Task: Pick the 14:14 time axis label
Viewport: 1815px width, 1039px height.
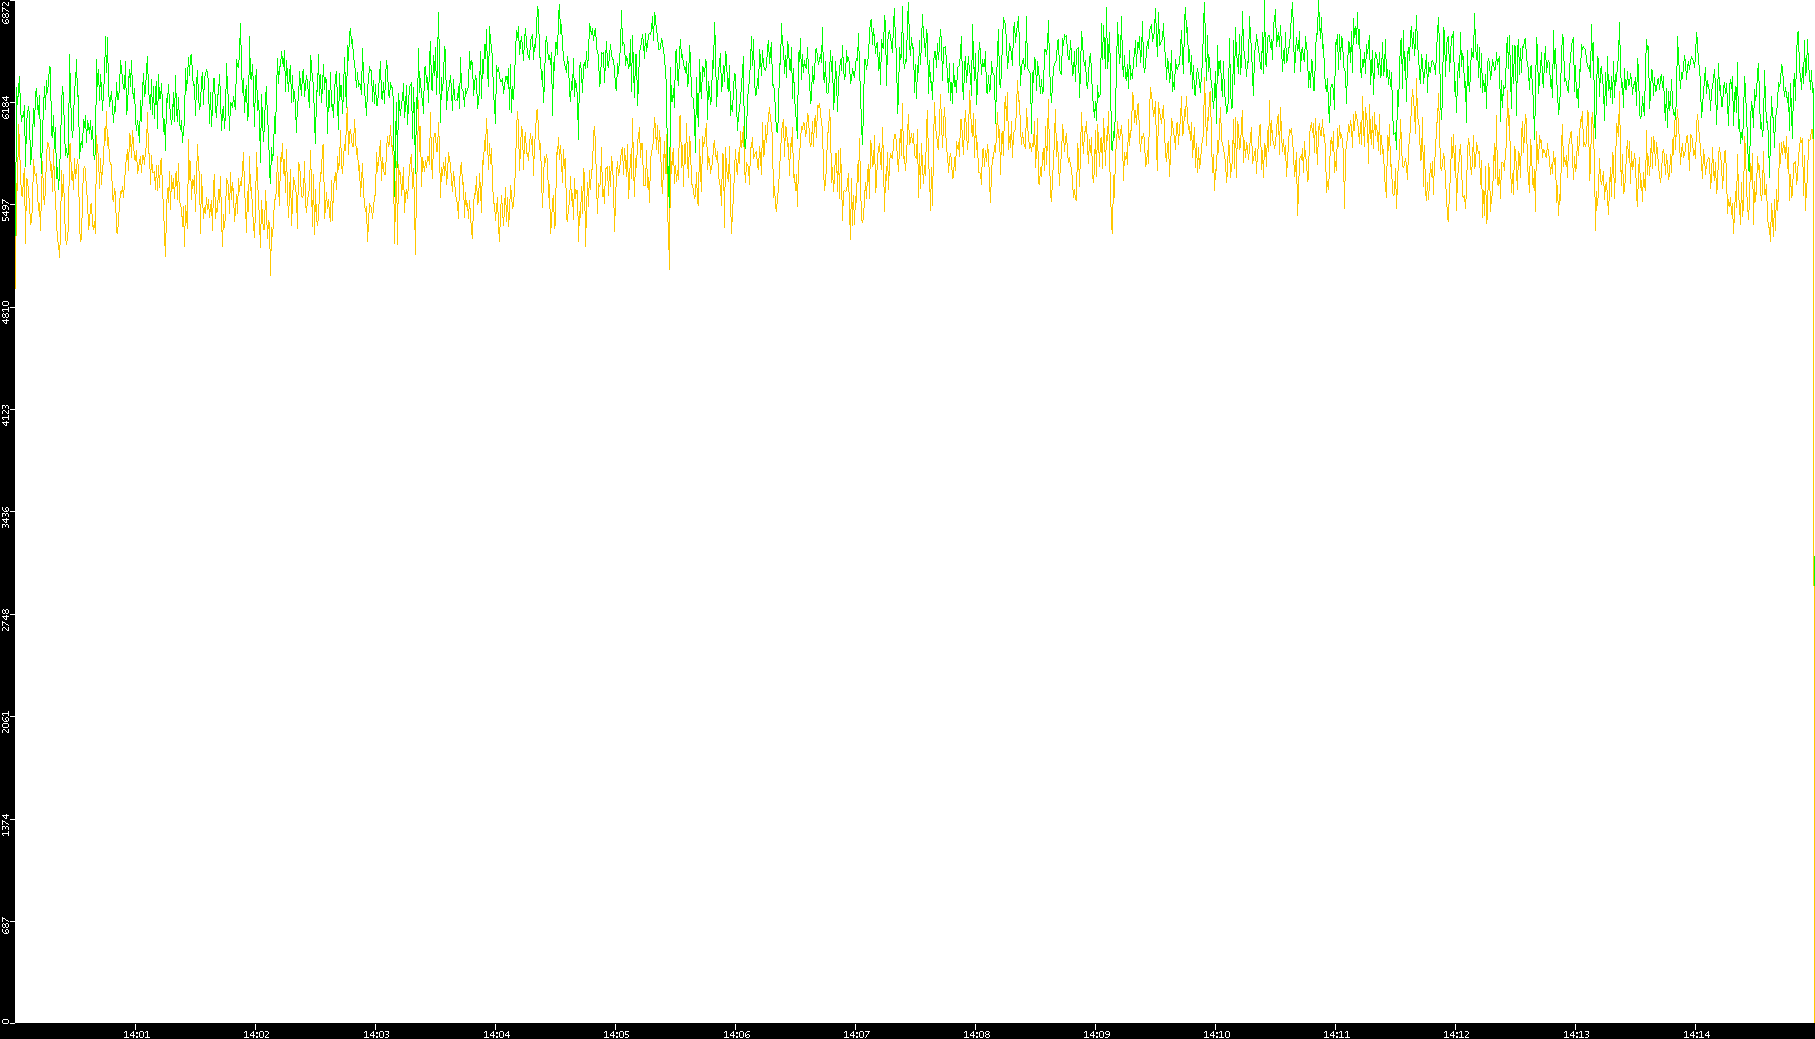Action: [1696, 1034]
